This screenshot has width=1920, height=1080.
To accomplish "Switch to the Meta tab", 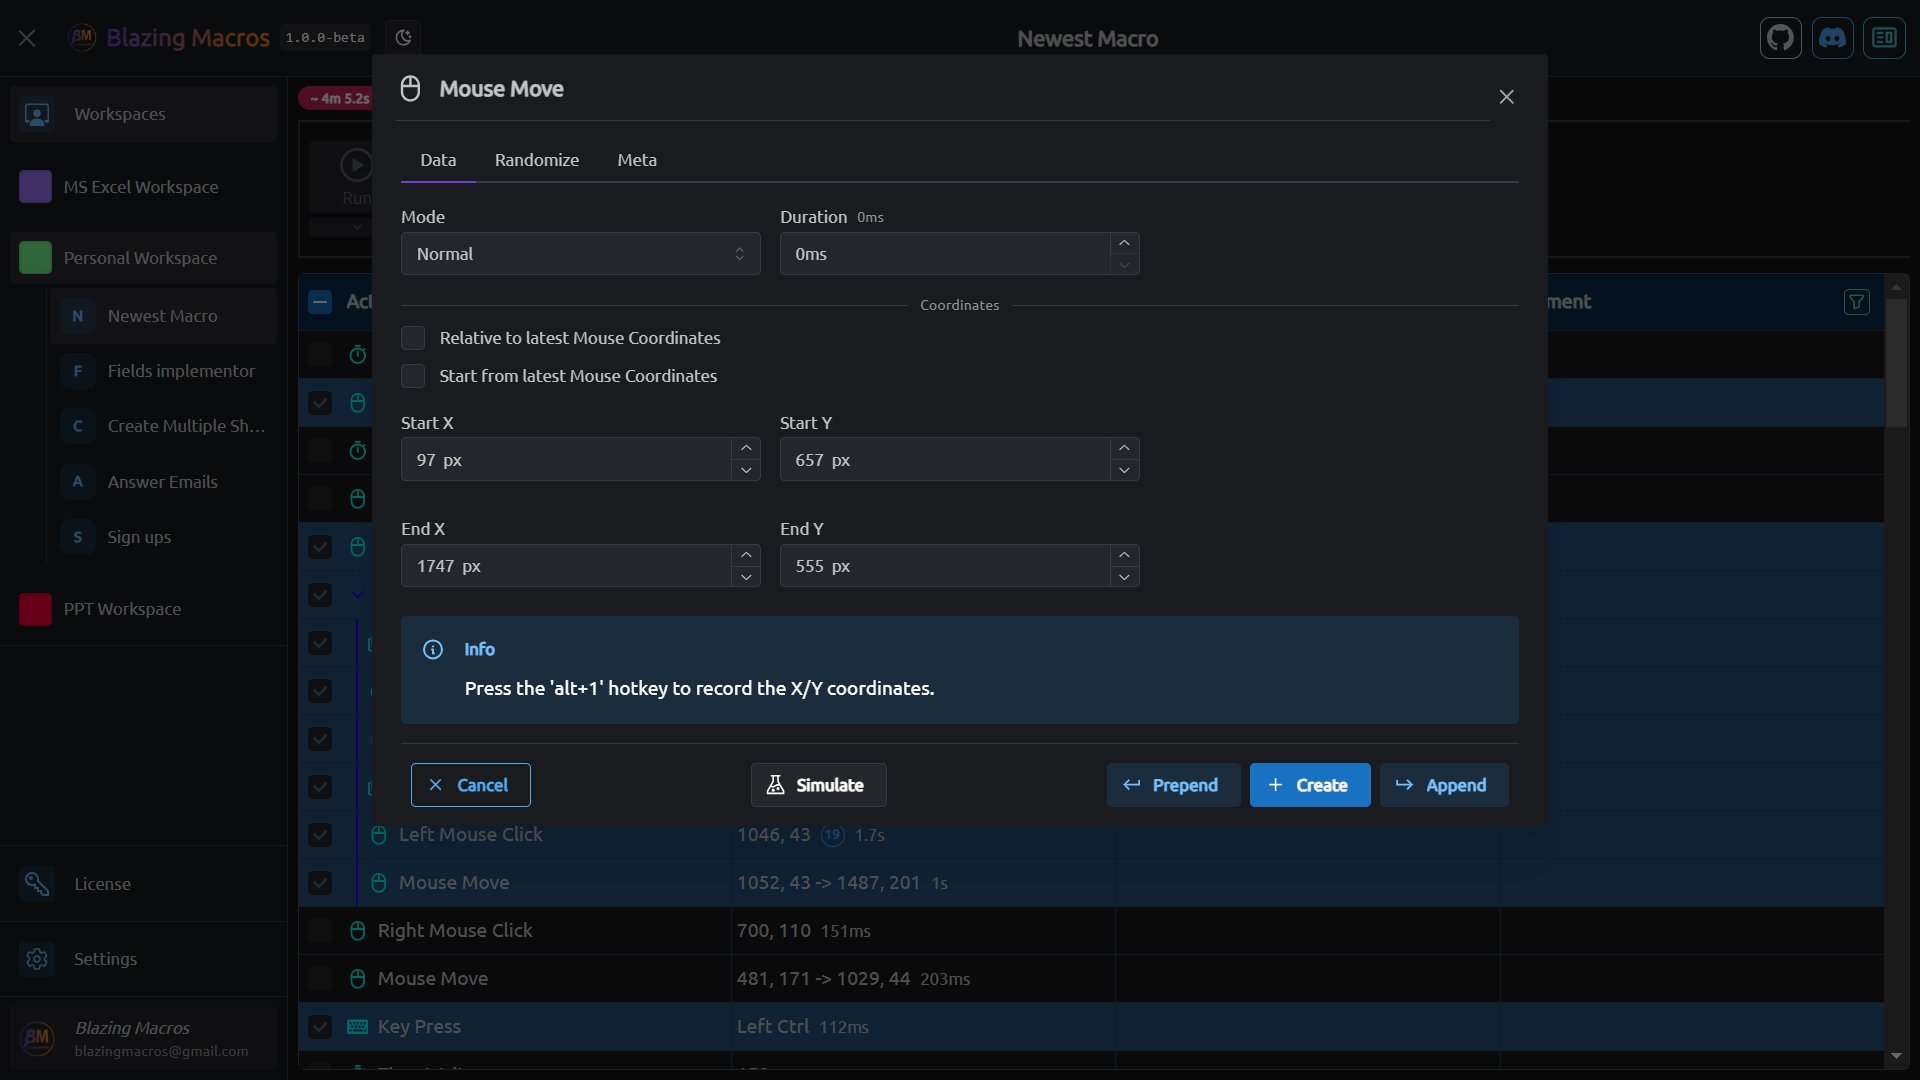I will coord(637,160).
